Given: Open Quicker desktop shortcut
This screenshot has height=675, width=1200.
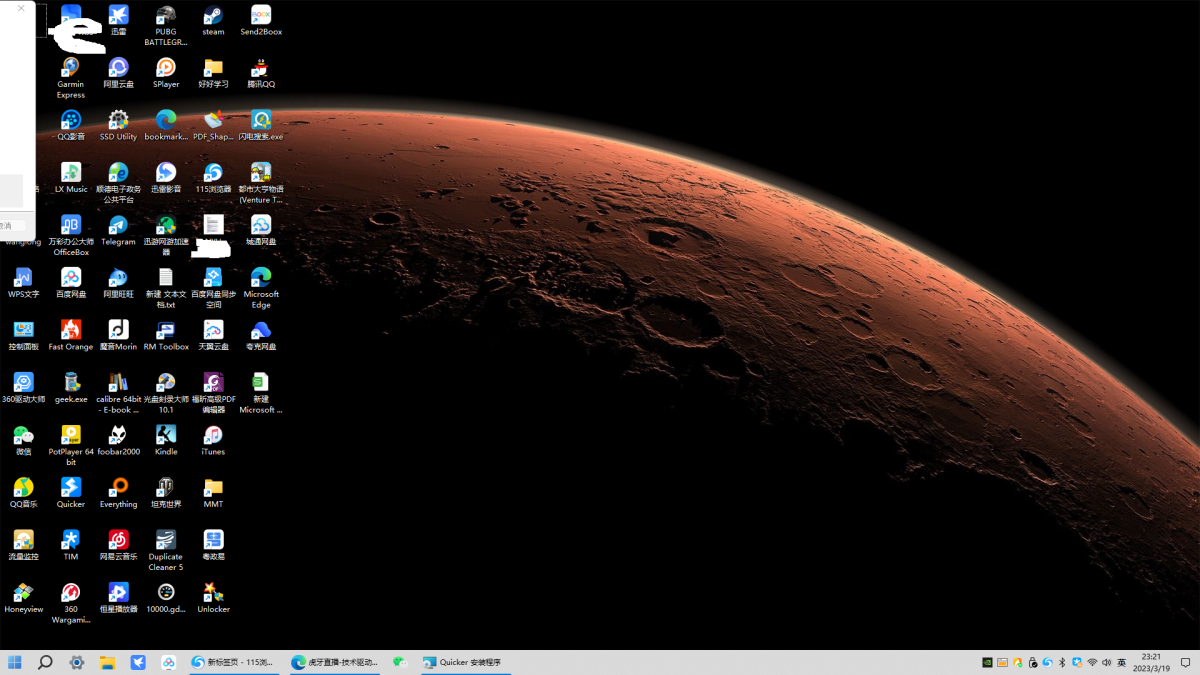Looking at the screenshot, I should [x=71, y=493].
